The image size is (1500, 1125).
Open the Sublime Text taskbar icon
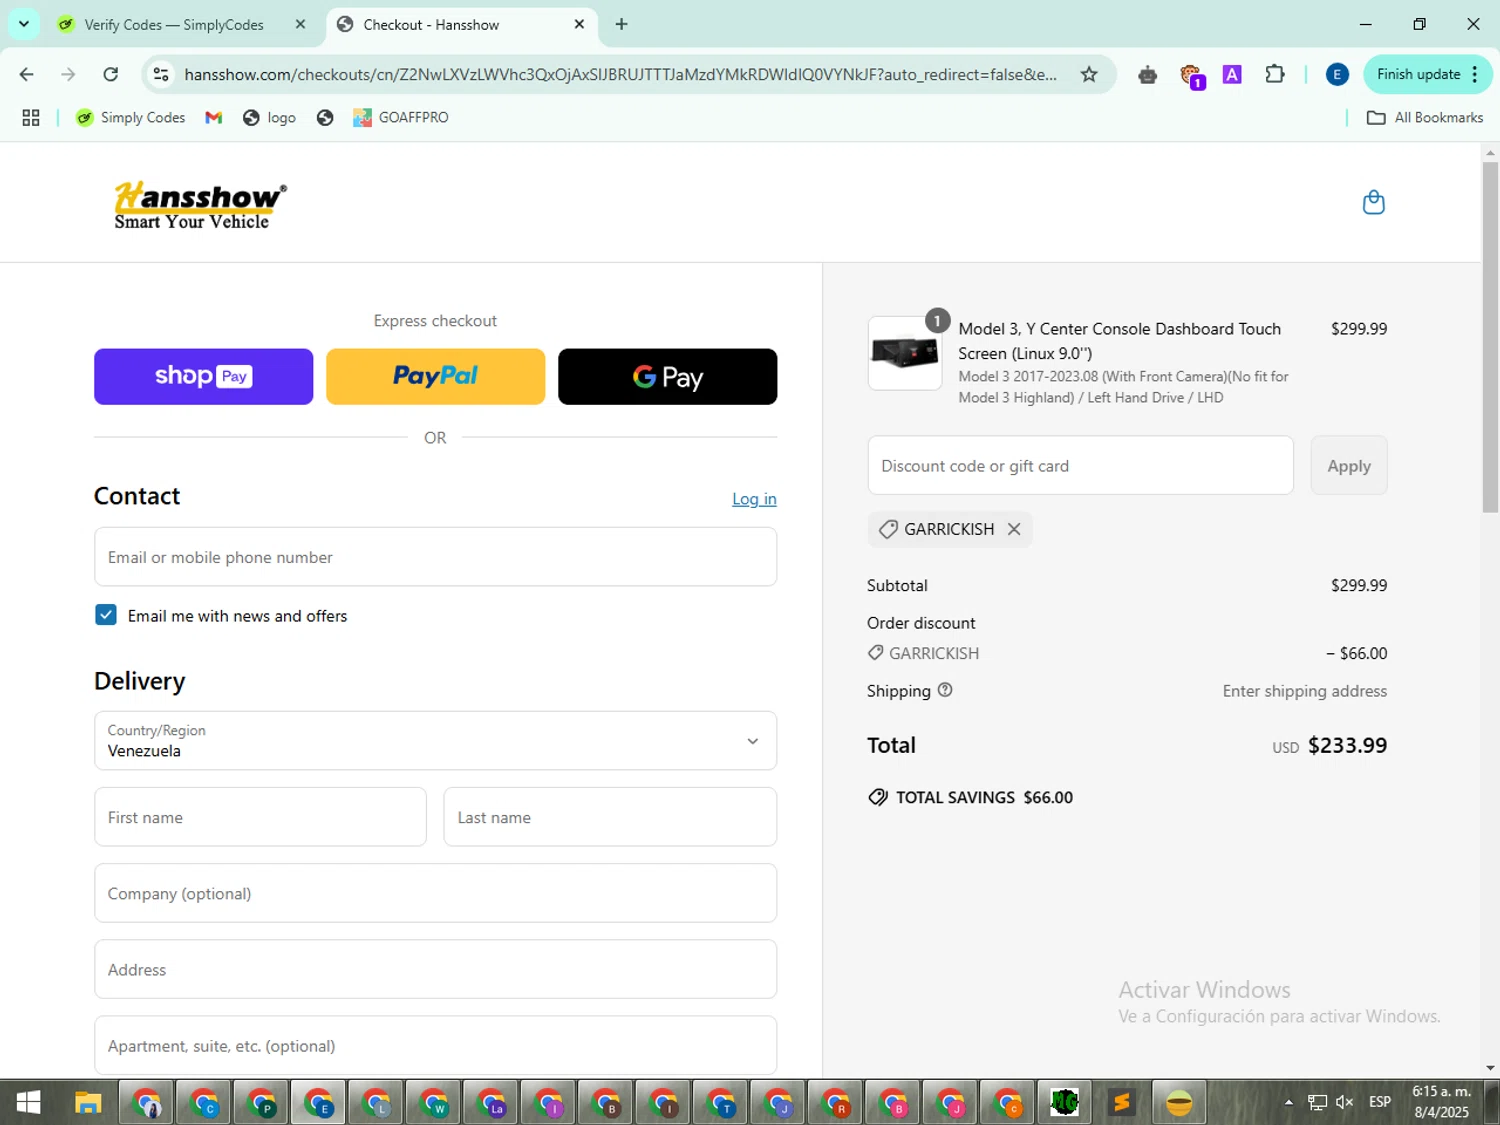1121,1103
